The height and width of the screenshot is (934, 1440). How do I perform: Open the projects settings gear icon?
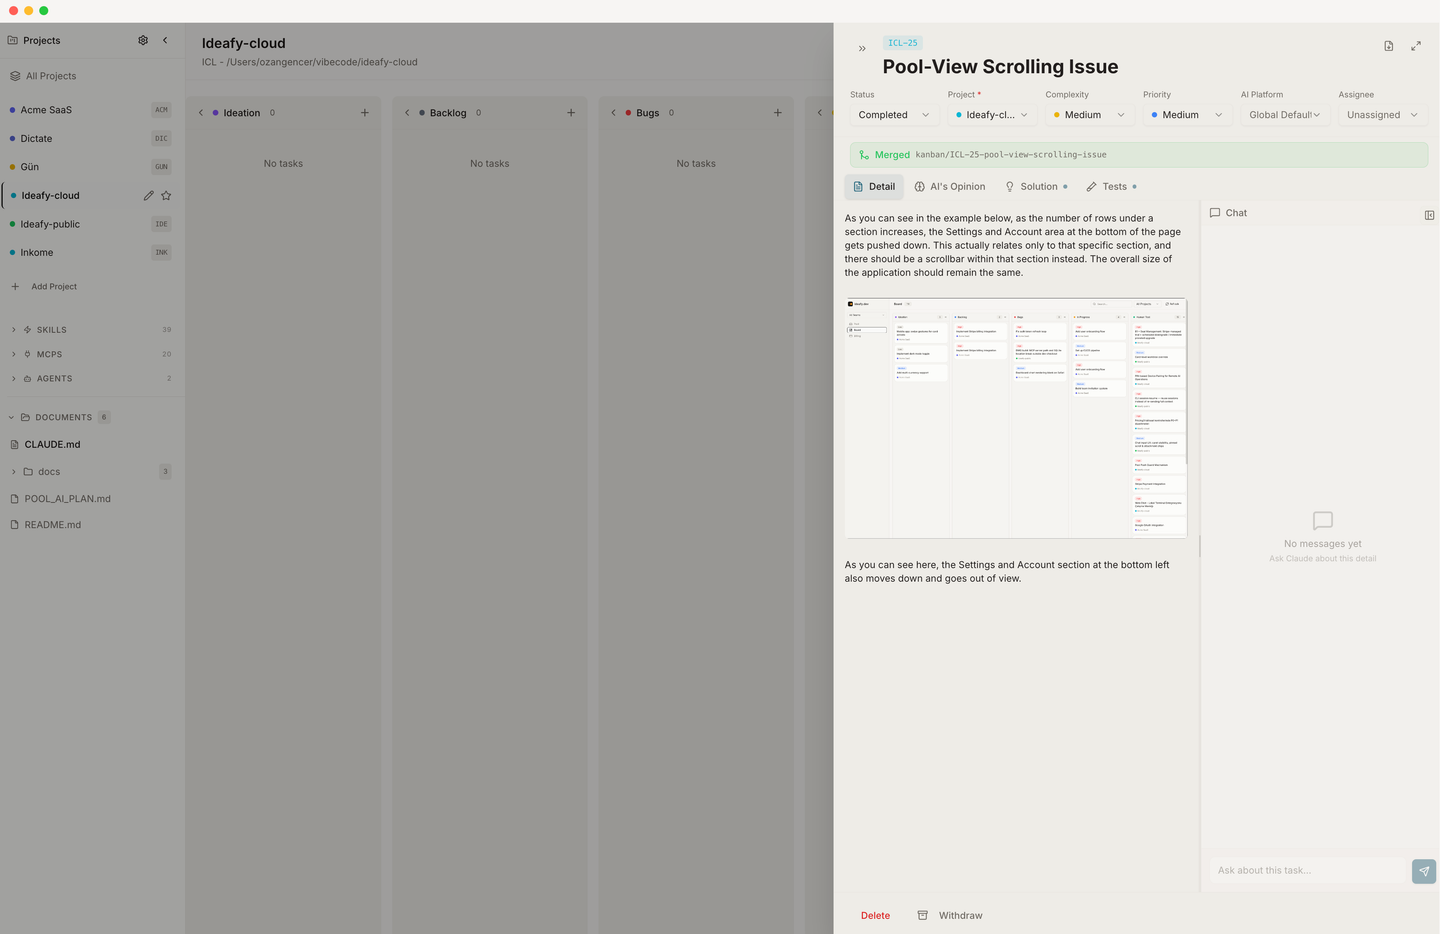point(143,40)
